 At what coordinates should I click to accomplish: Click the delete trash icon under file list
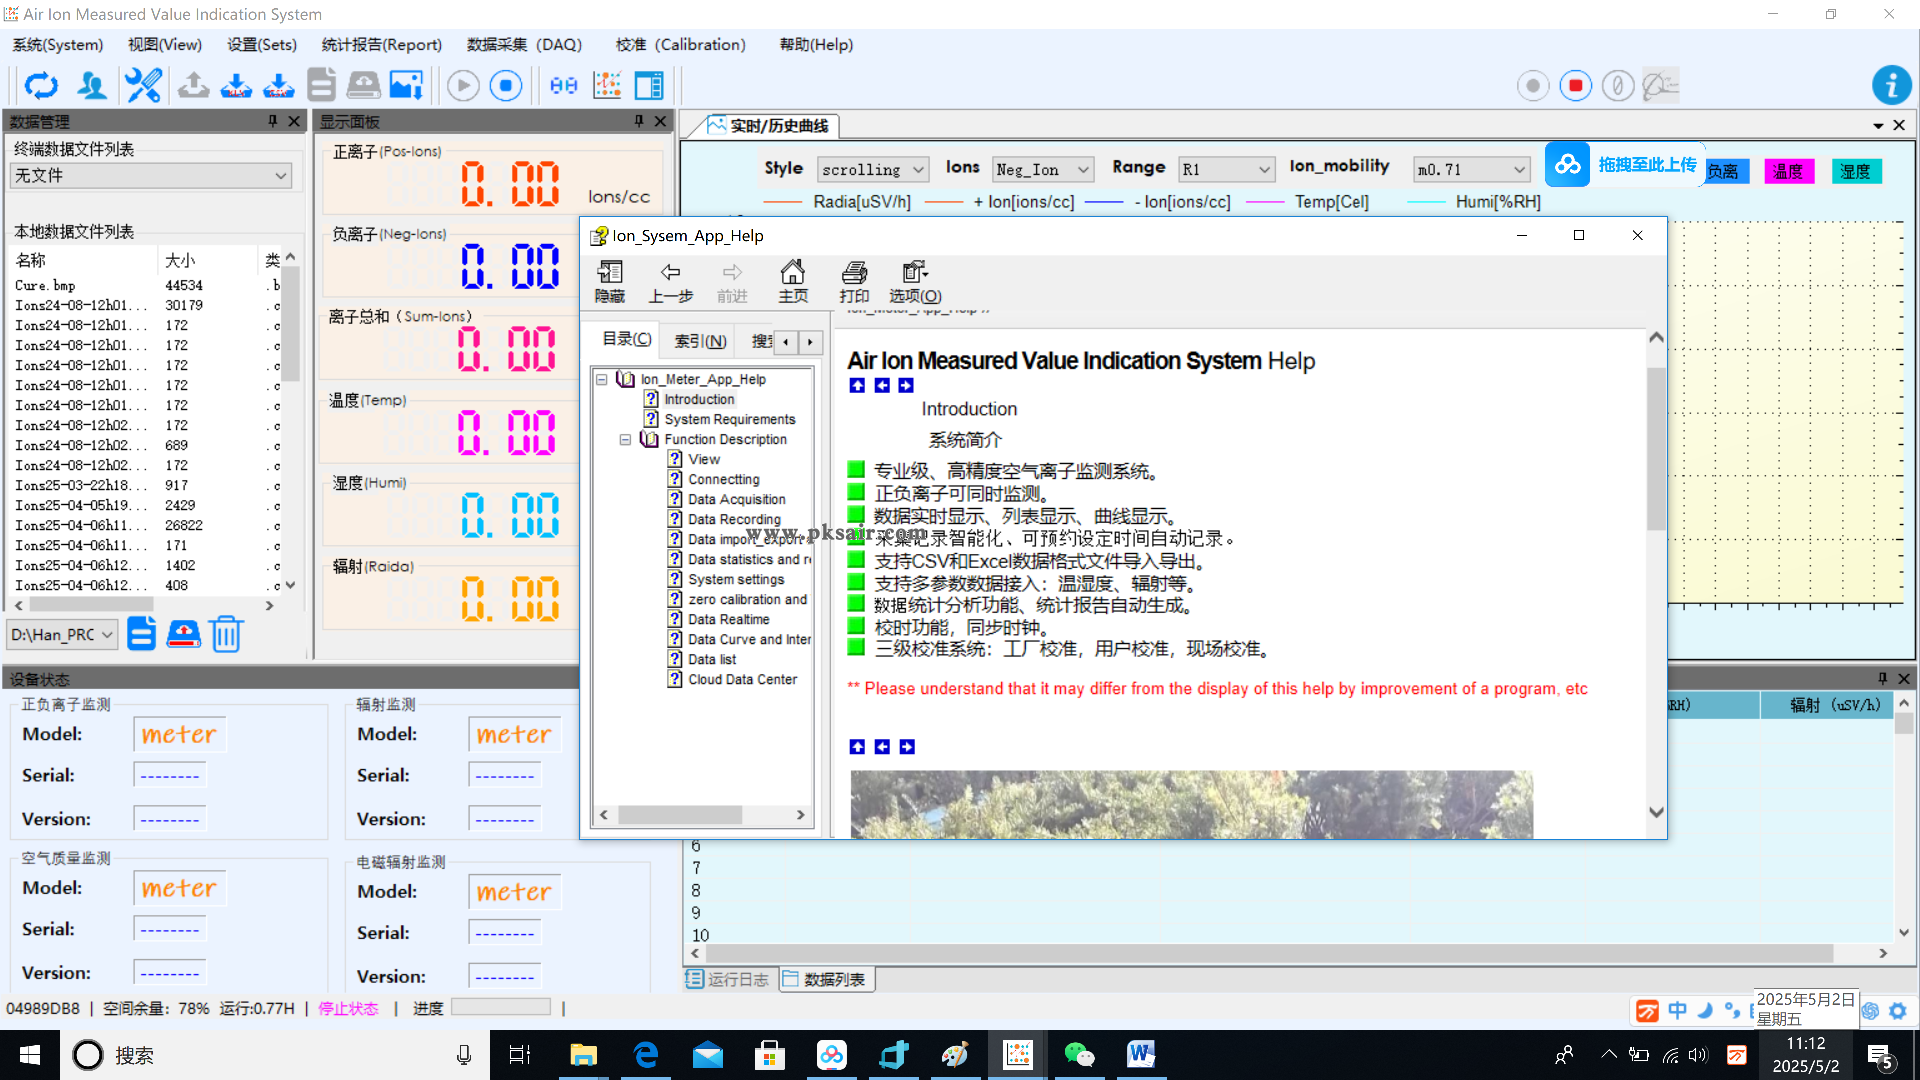click(x=226, y=634)
